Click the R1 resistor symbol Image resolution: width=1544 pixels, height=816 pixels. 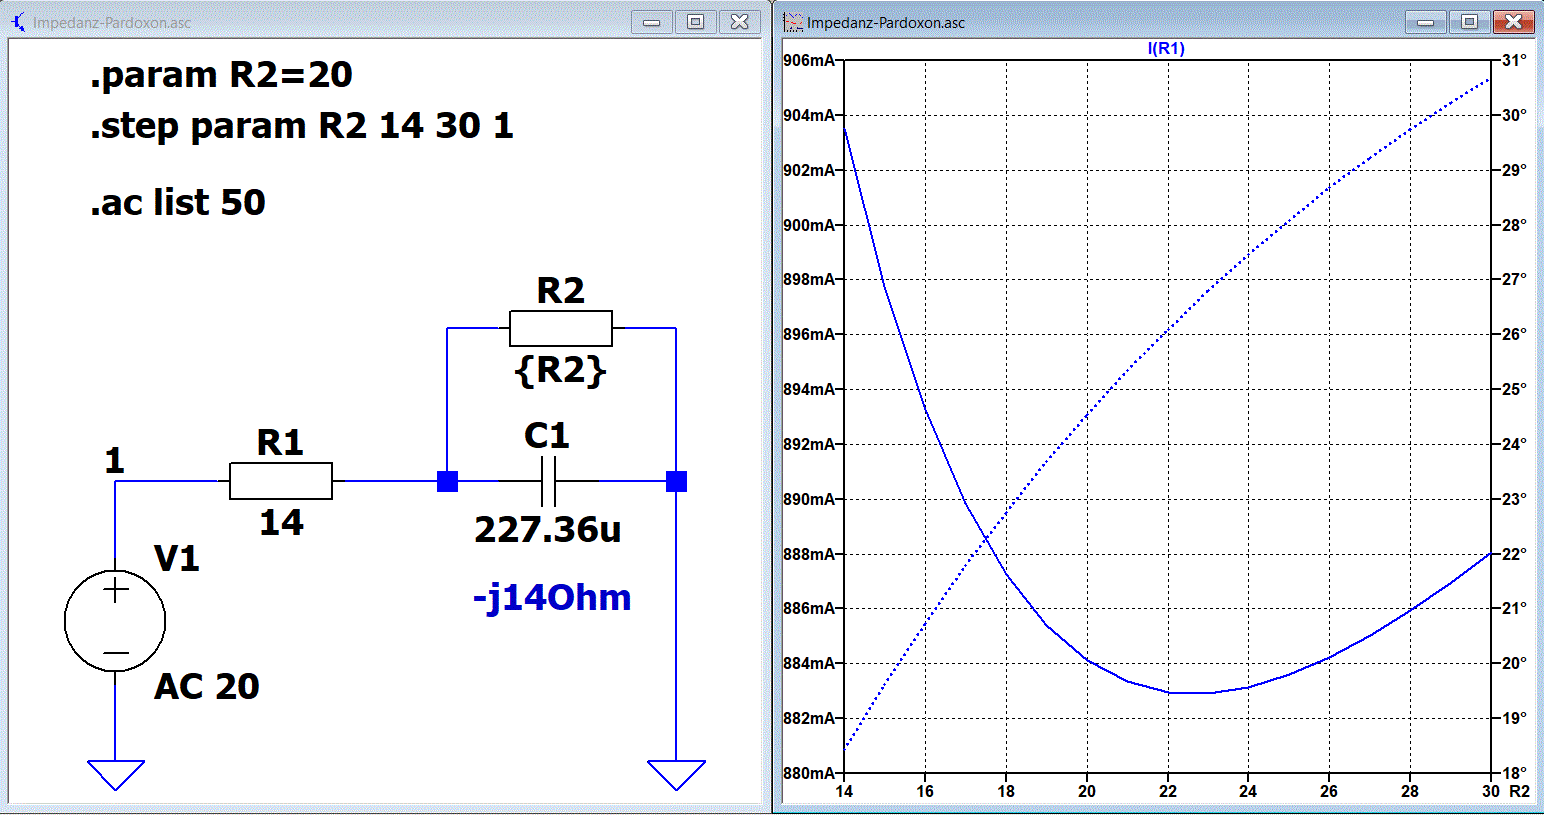coord(281,481)
